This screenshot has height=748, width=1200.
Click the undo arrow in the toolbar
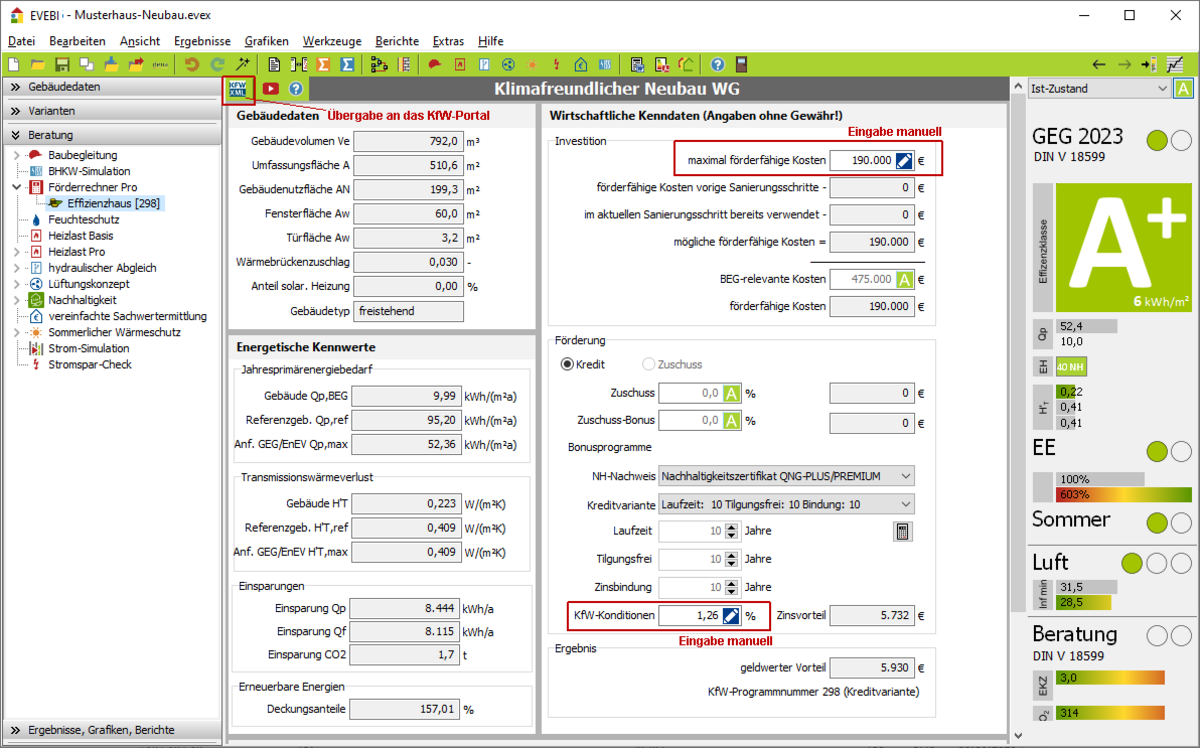pyautogui.click(x=192, y=64)
